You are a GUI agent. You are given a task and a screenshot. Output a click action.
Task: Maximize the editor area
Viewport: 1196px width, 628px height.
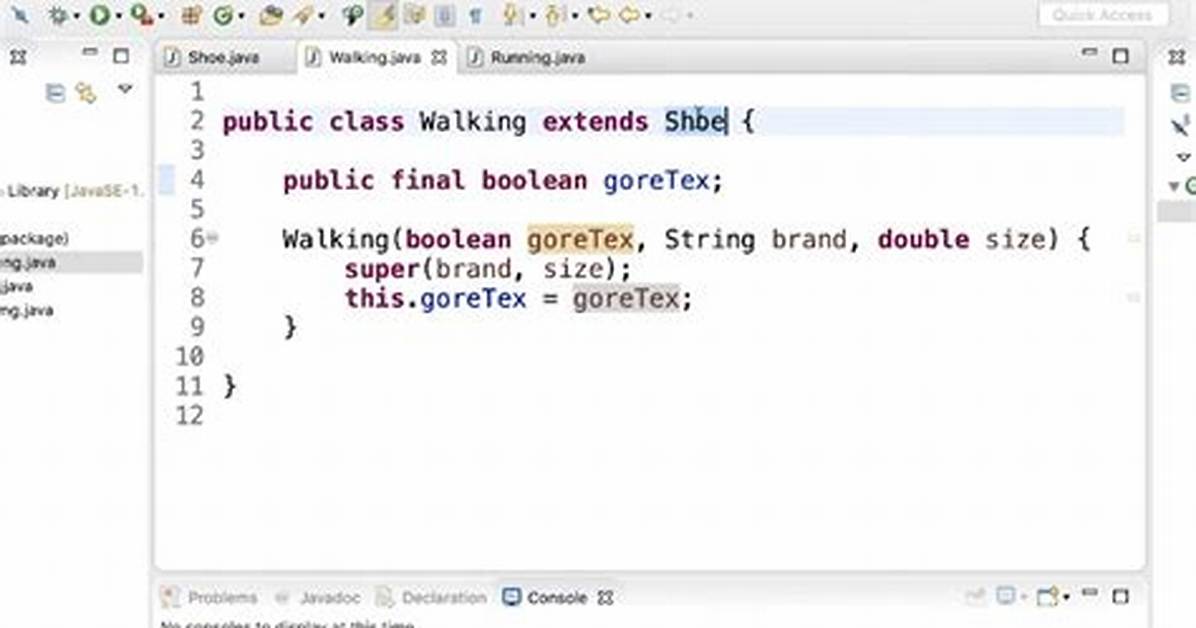[x=1120, y=56]
